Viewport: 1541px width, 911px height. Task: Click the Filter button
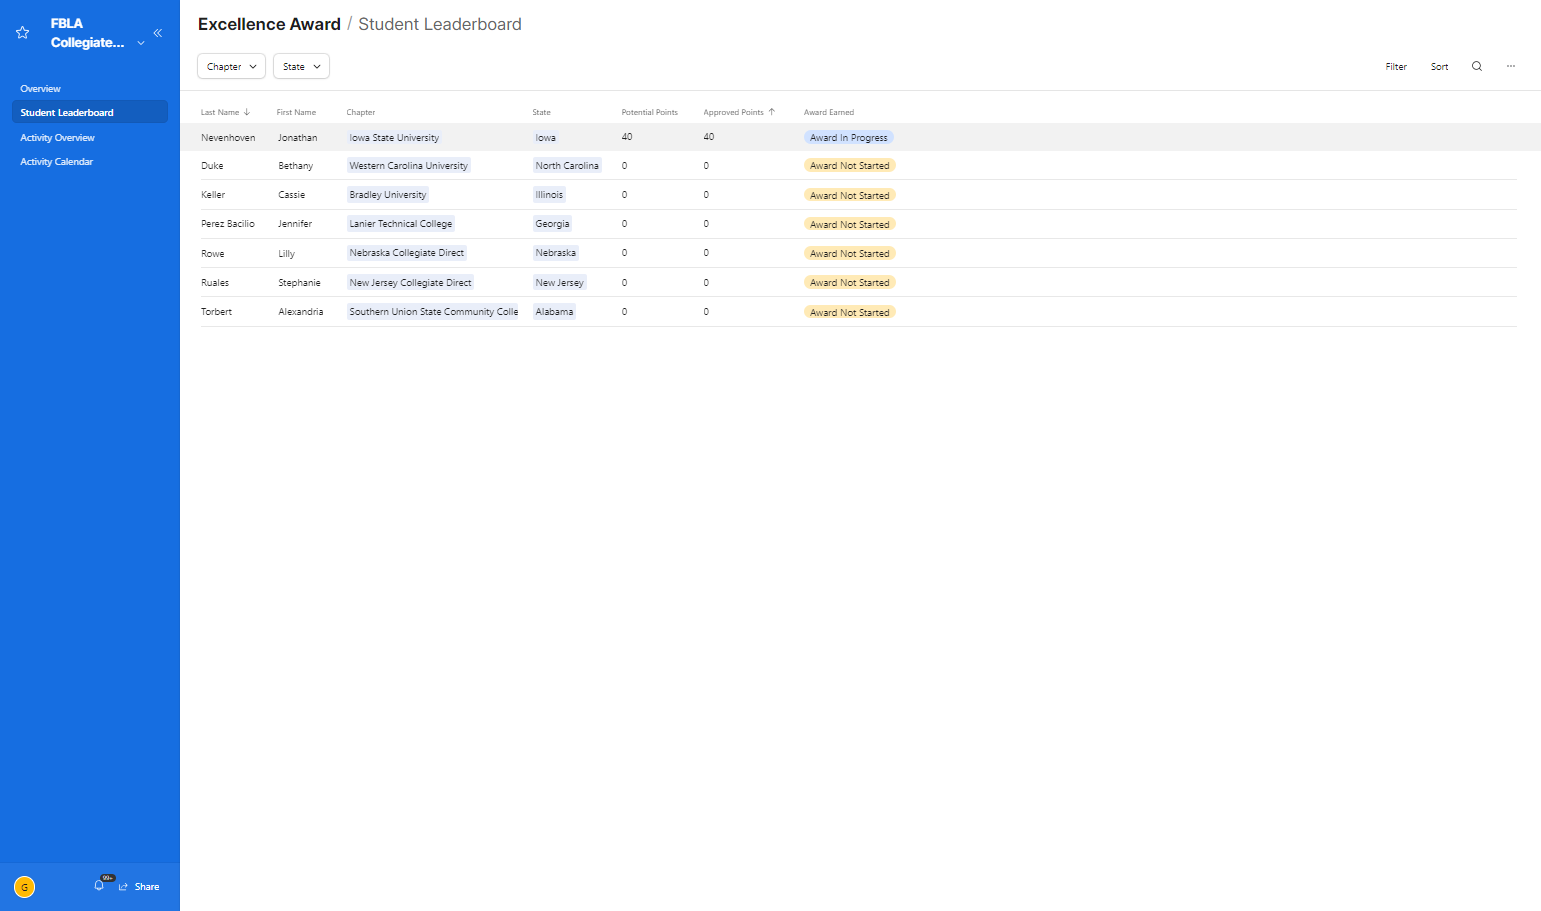tap(1396, 67)
